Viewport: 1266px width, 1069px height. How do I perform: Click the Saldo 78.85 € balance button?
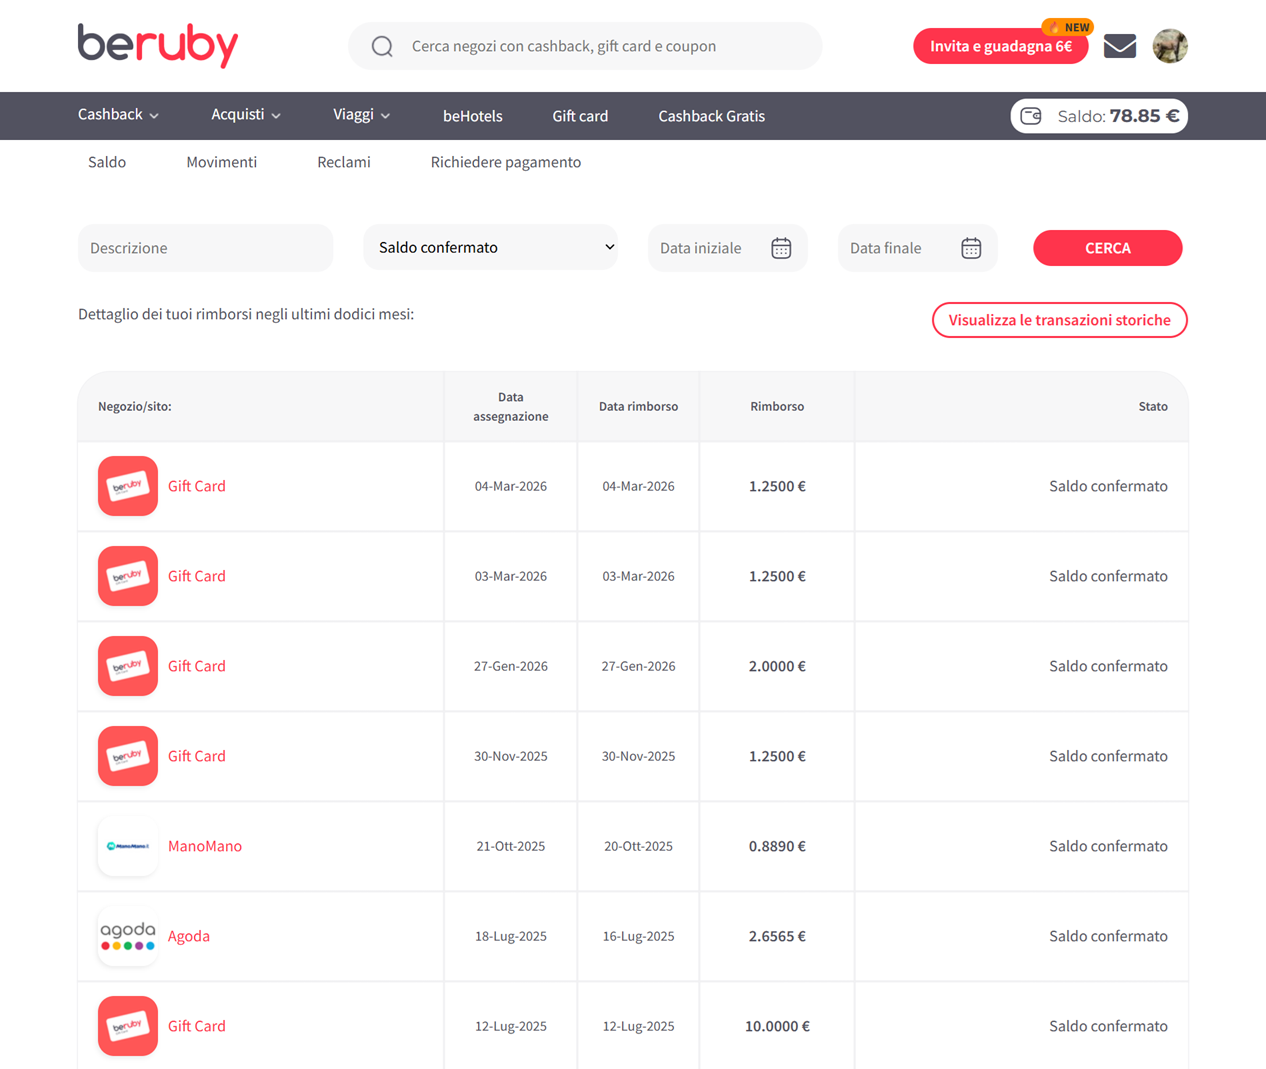click(1099, 116)
